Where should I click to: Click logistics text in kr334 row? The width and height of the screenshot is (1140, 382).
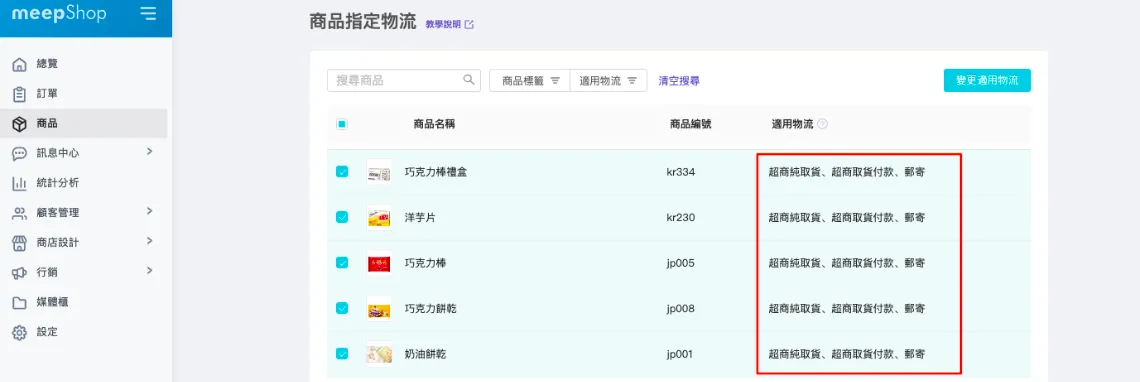[x=847, y=172]
